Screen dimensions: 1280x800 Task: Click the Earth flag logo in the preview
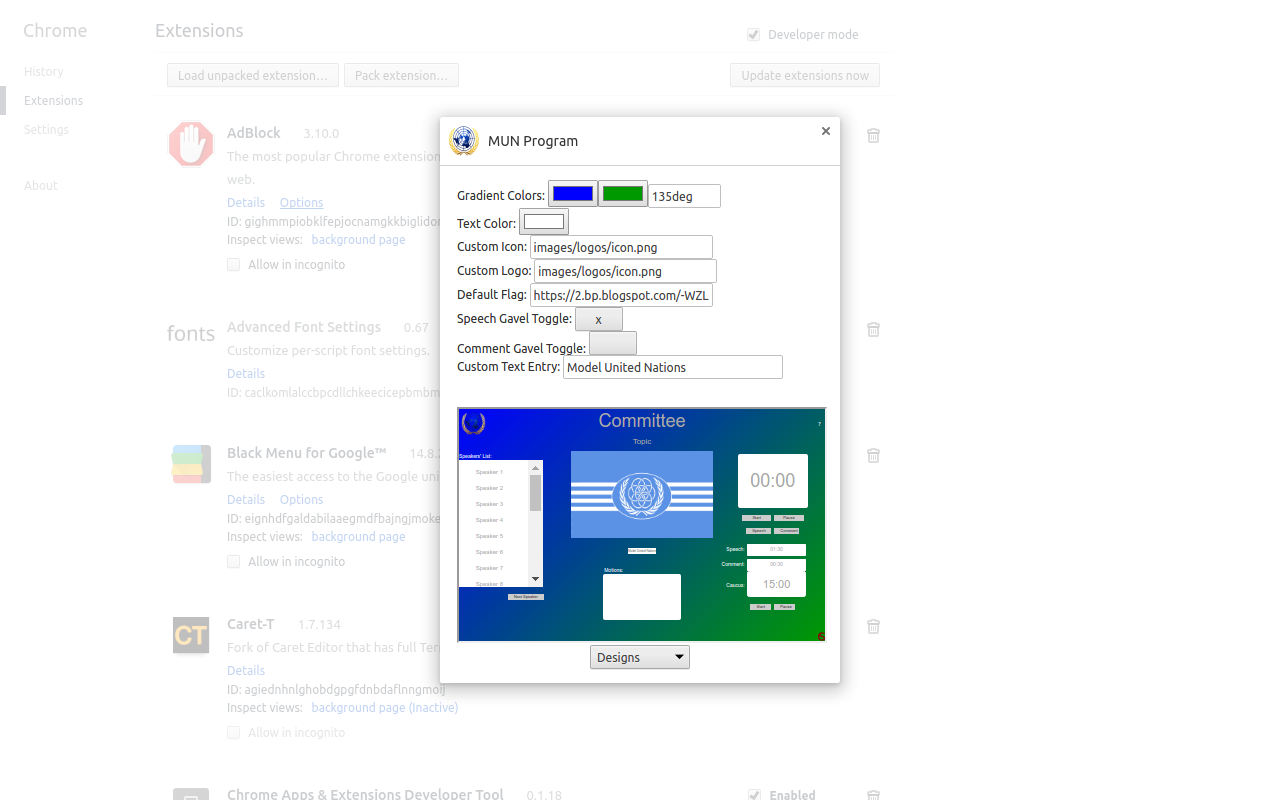tap(641, 494)
